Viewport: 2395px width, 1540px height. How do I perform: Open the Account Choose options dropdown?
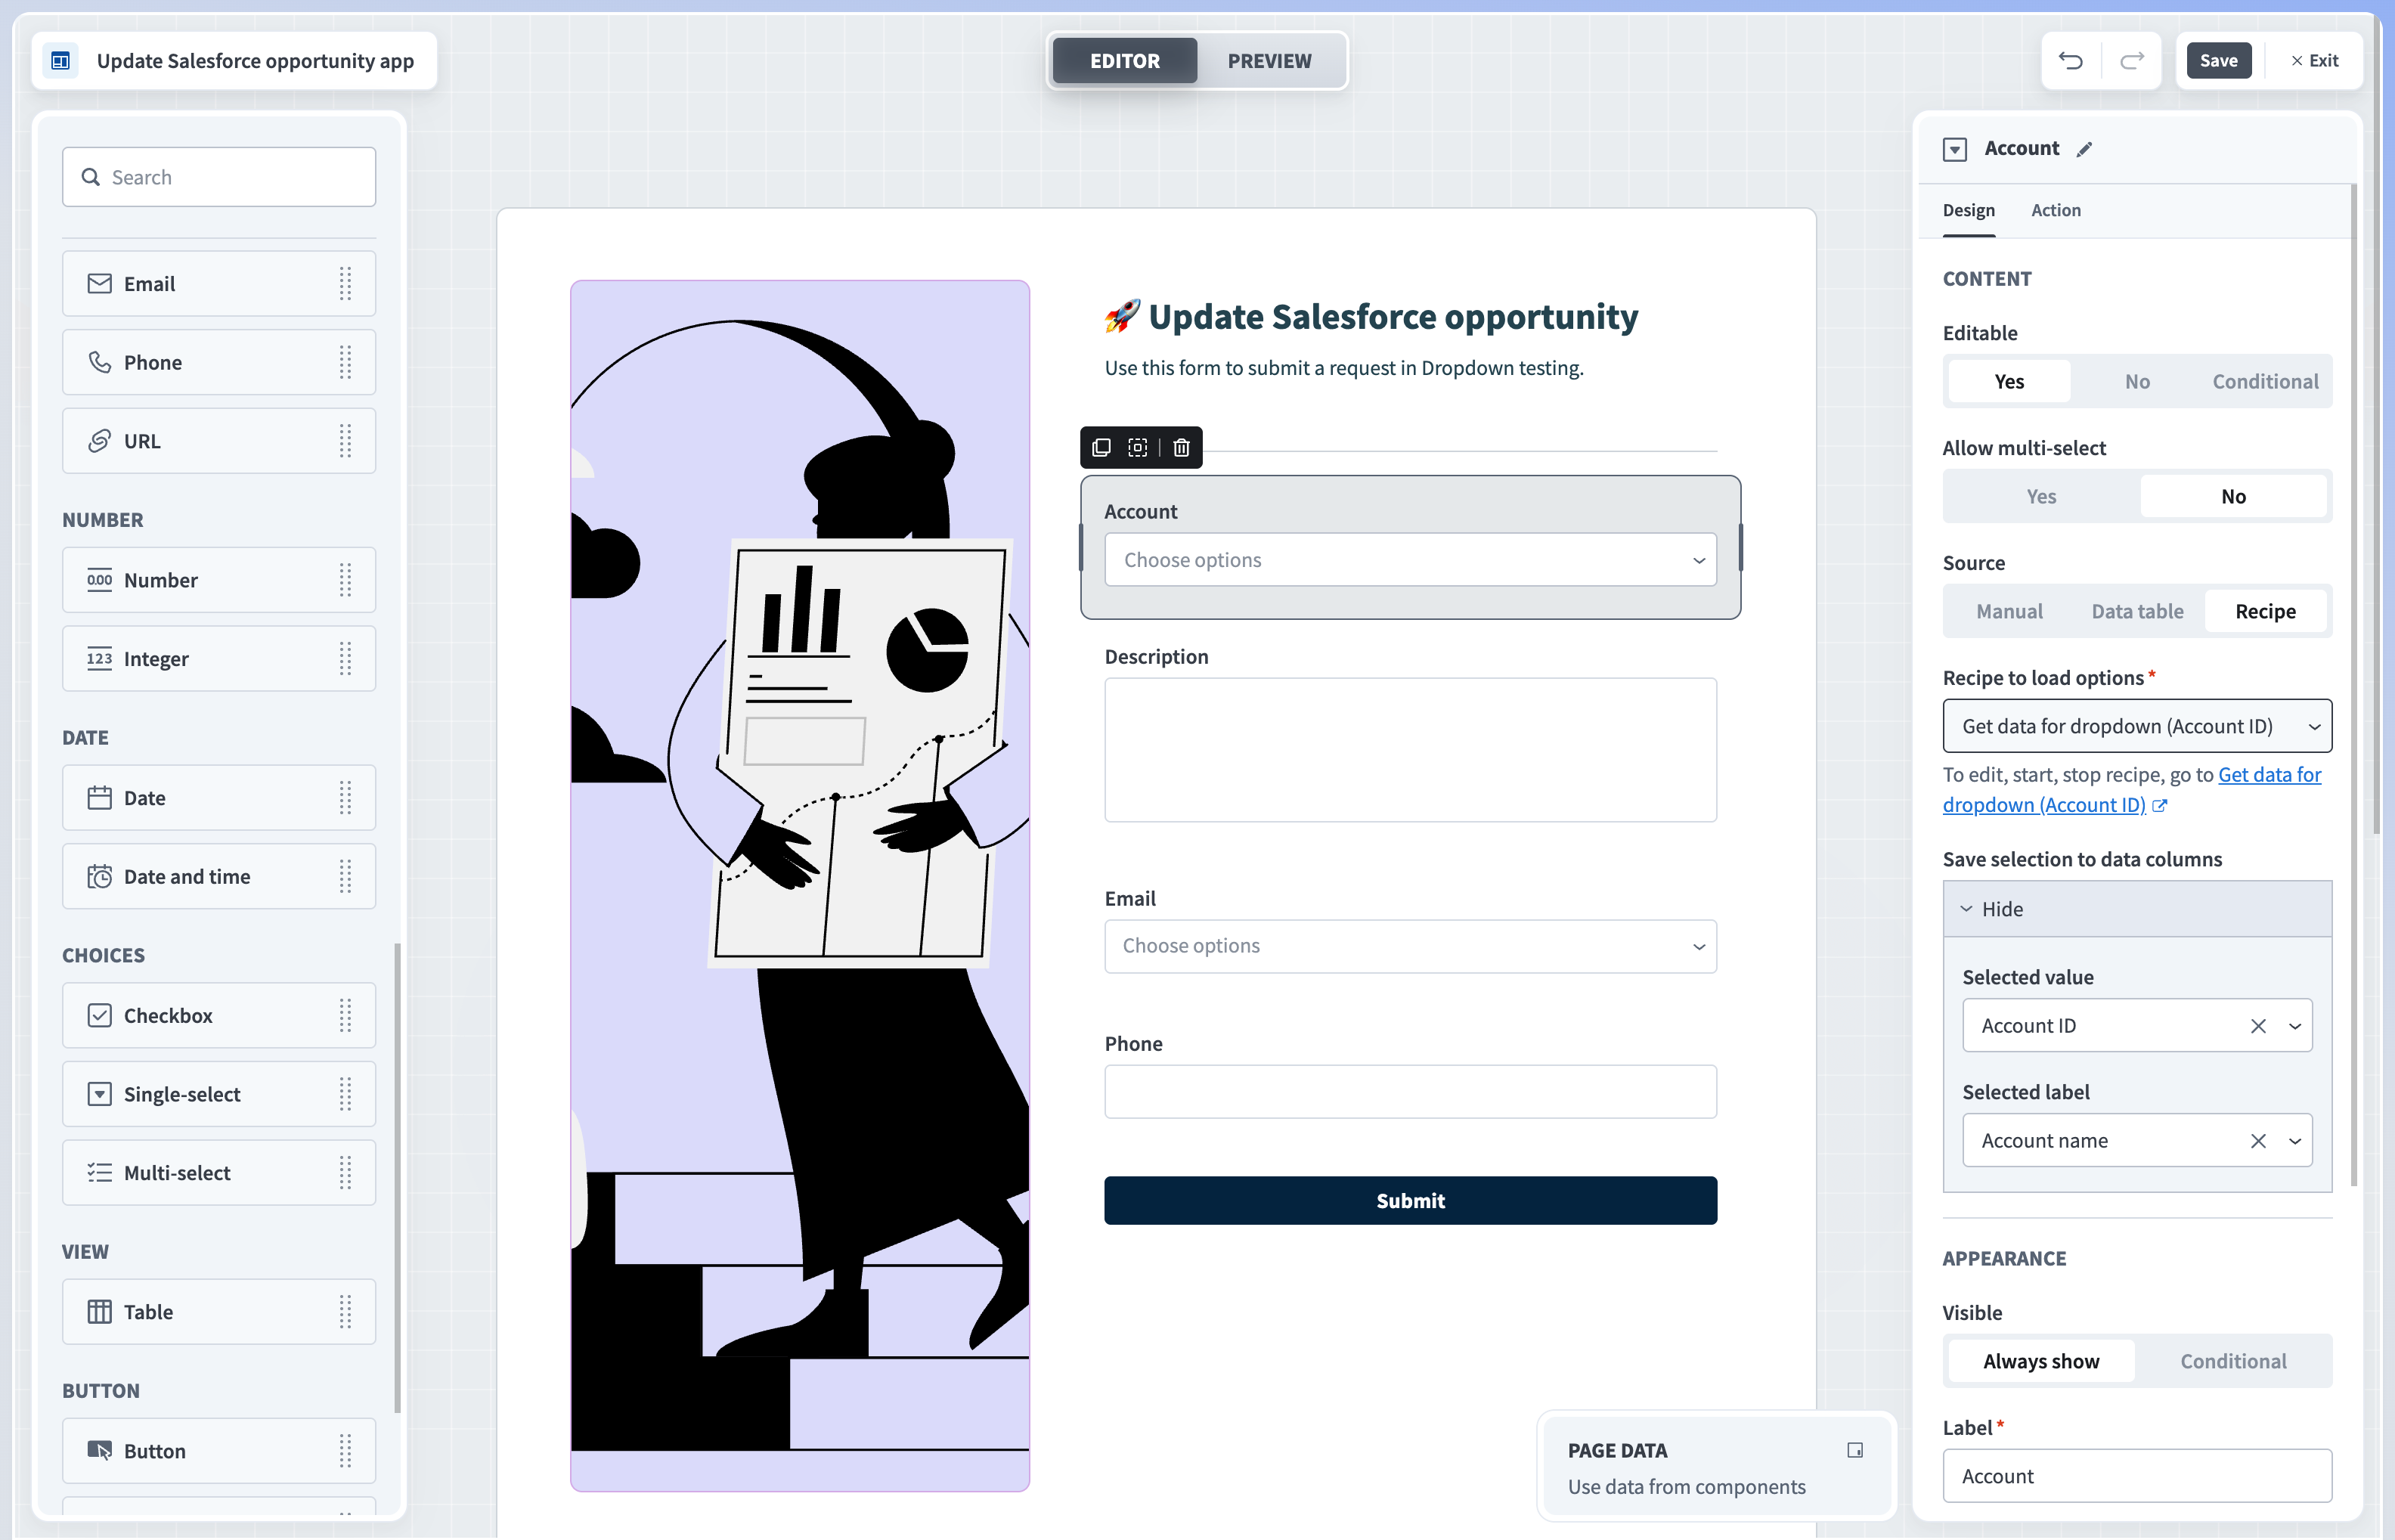coord(1410,560)
